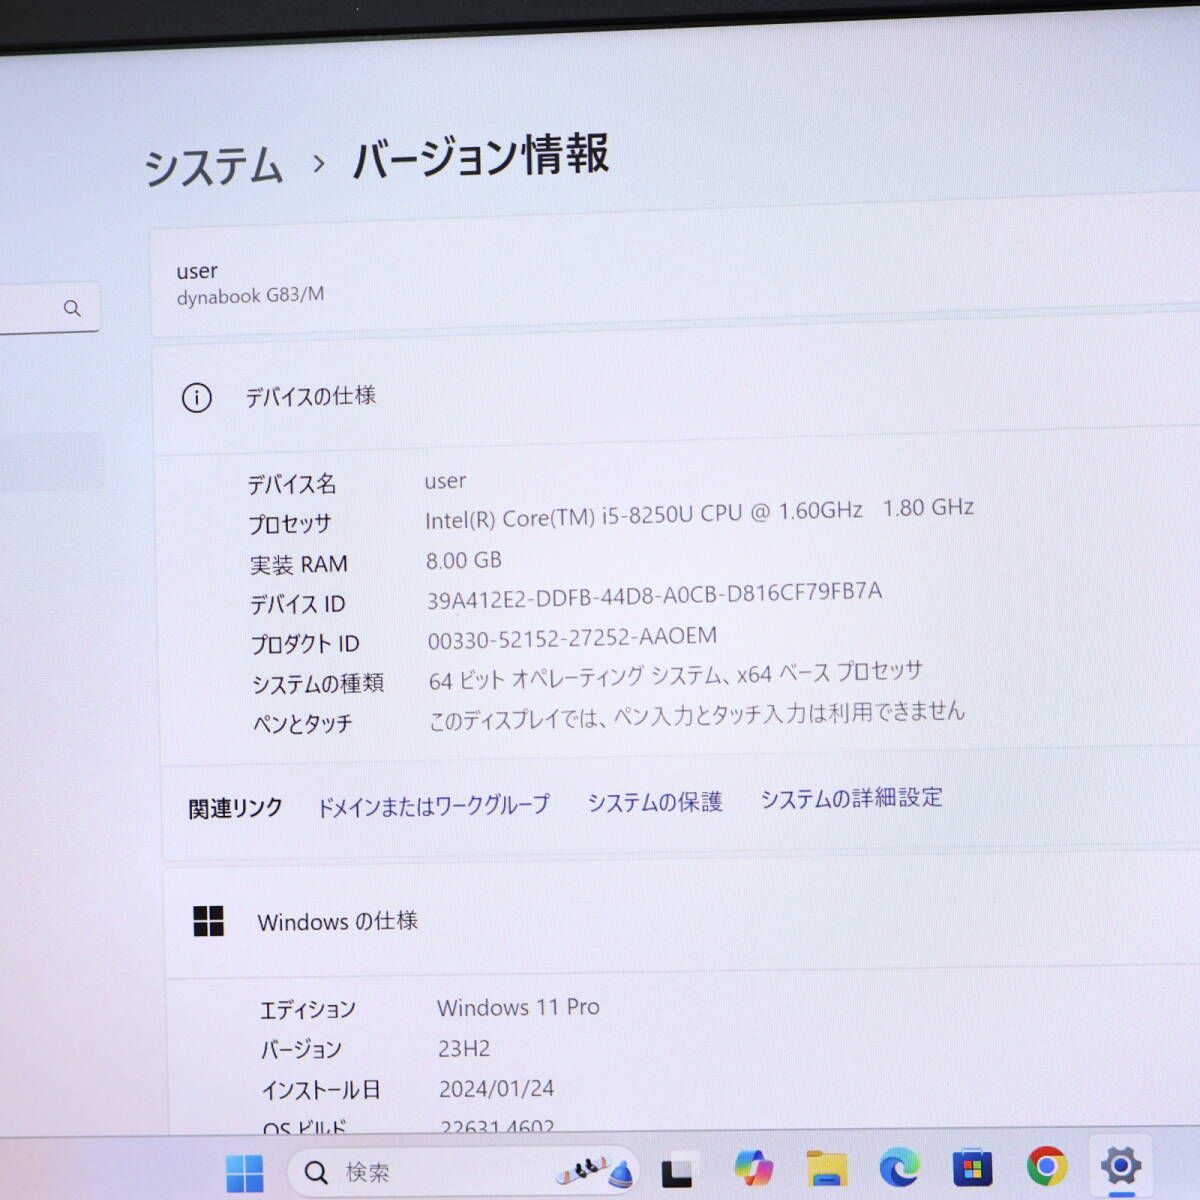Launch Microsoft Edge from the taskbar
This screenshot has height=1200, width=1200.
coord(899,1167)
